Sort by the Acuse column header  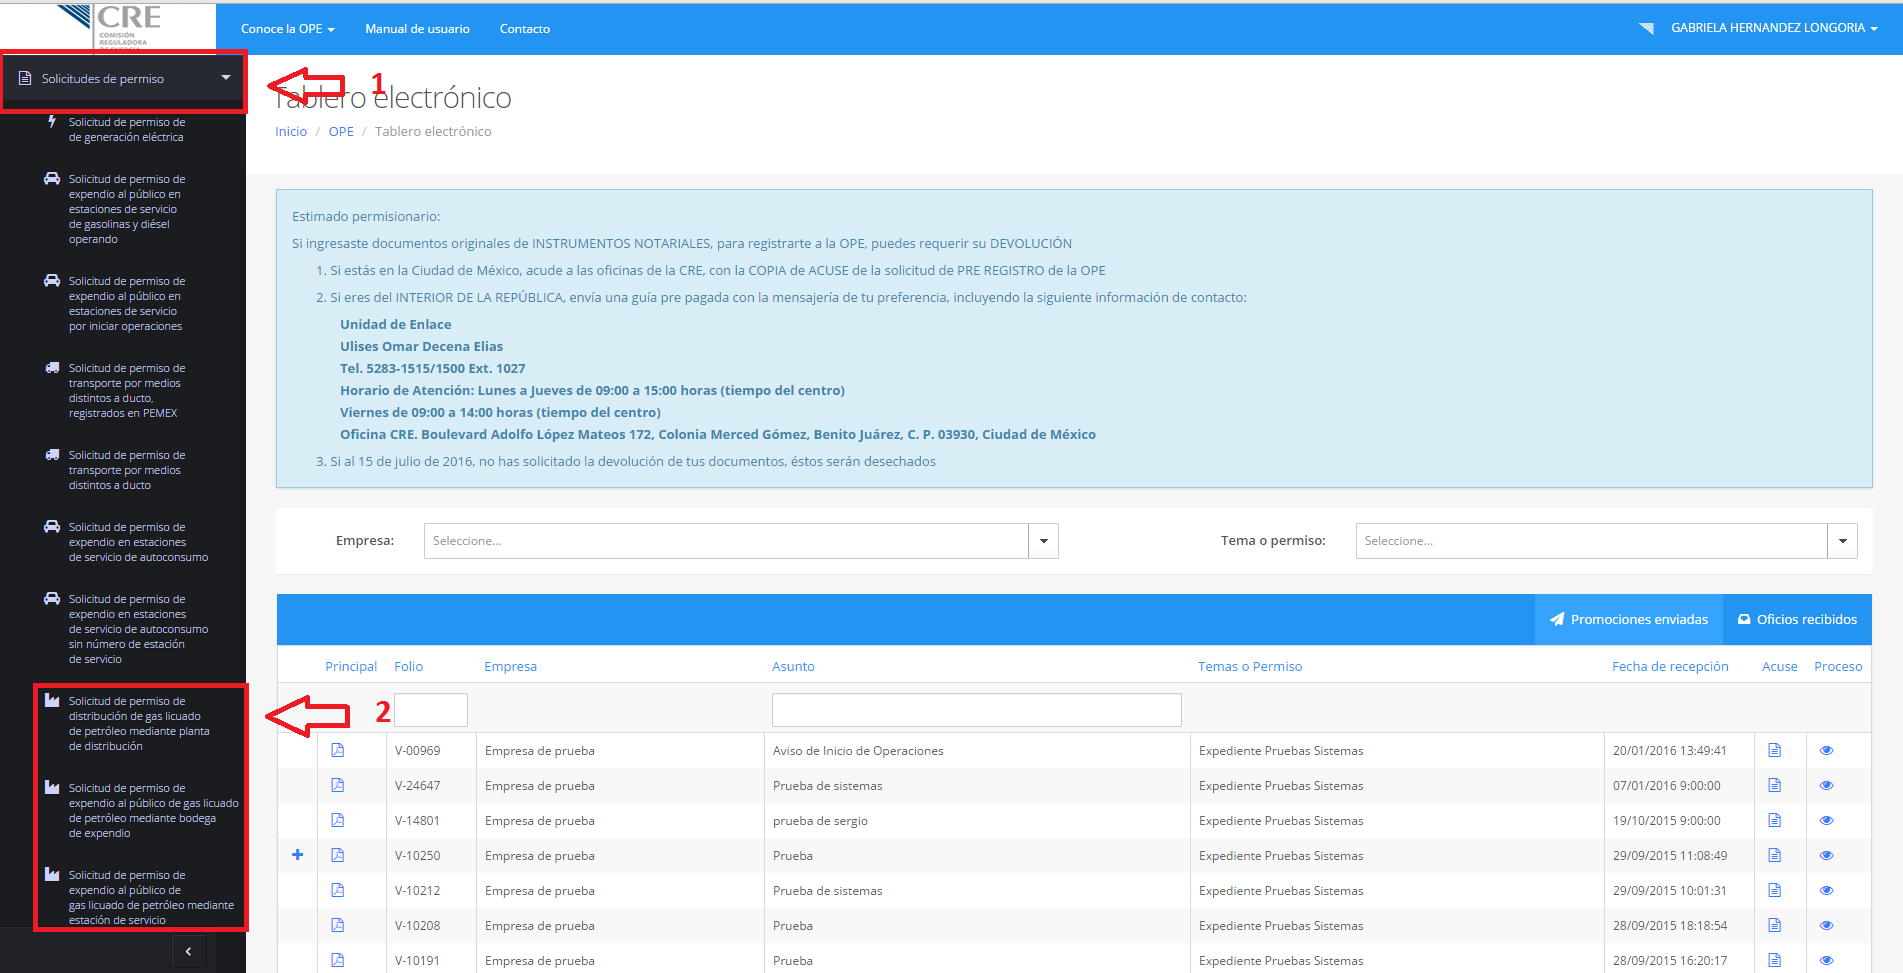pyautogui.click(x=1779, y=666)
